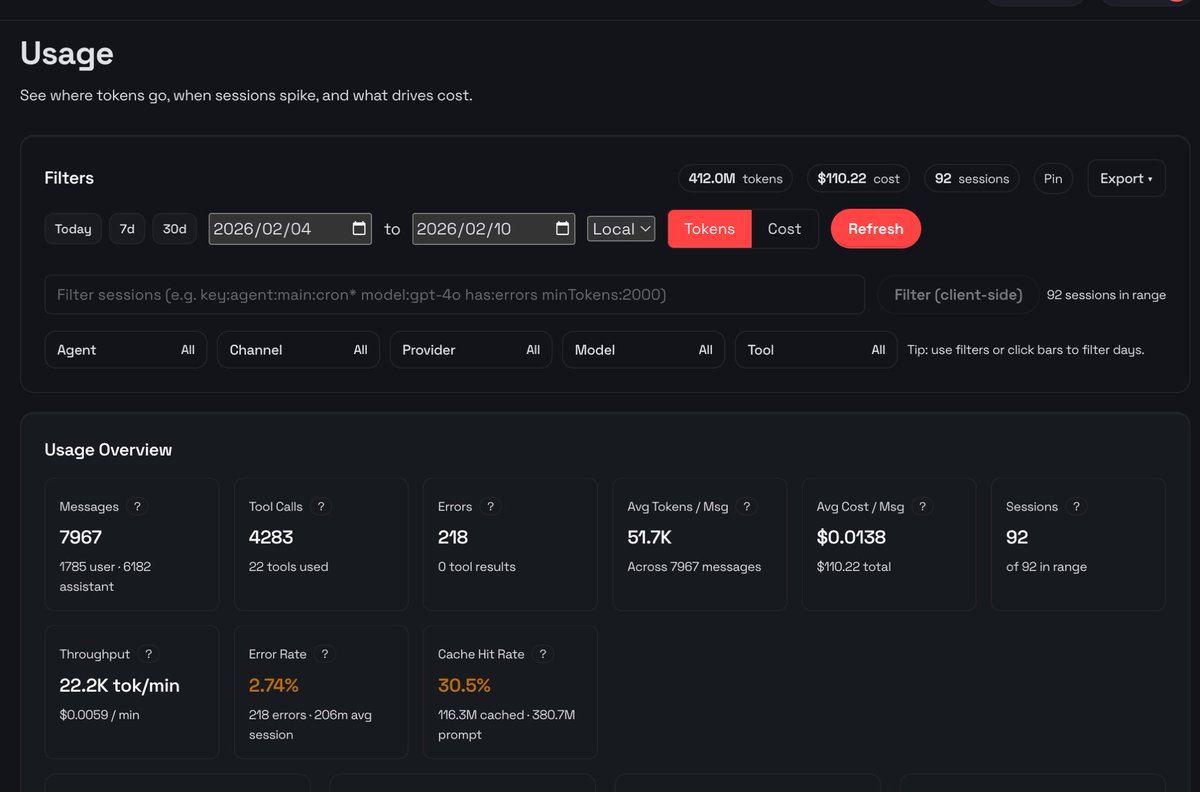Focus the Filter sessions text field
Screen dimensions: 1200x792
coord(455,295)
